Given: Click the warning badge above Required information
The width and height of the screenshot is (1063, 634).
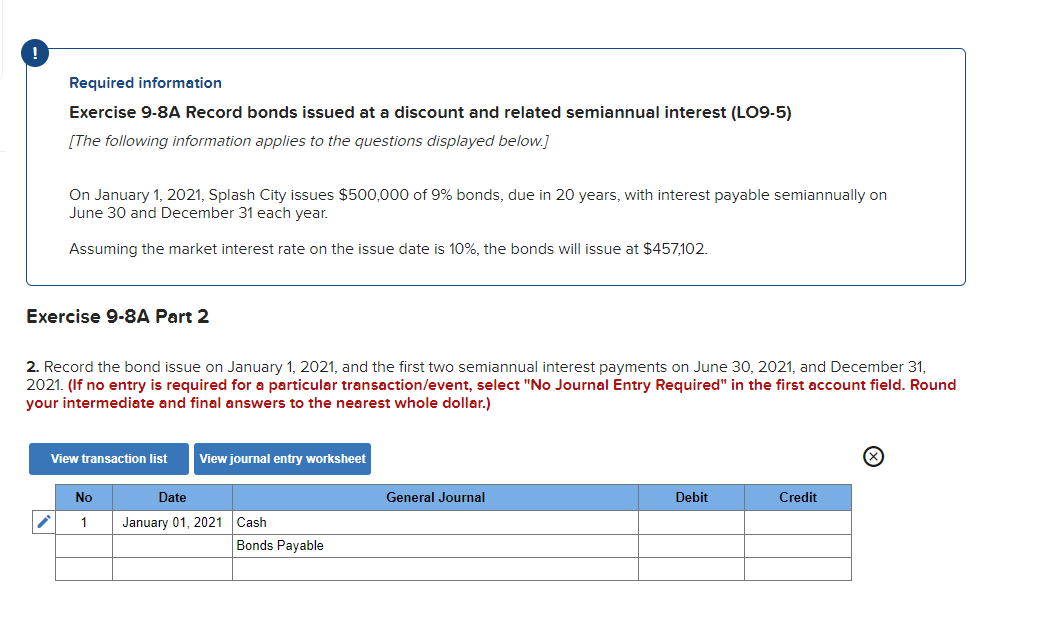Looking at the screenshot, I should (33, 53).
